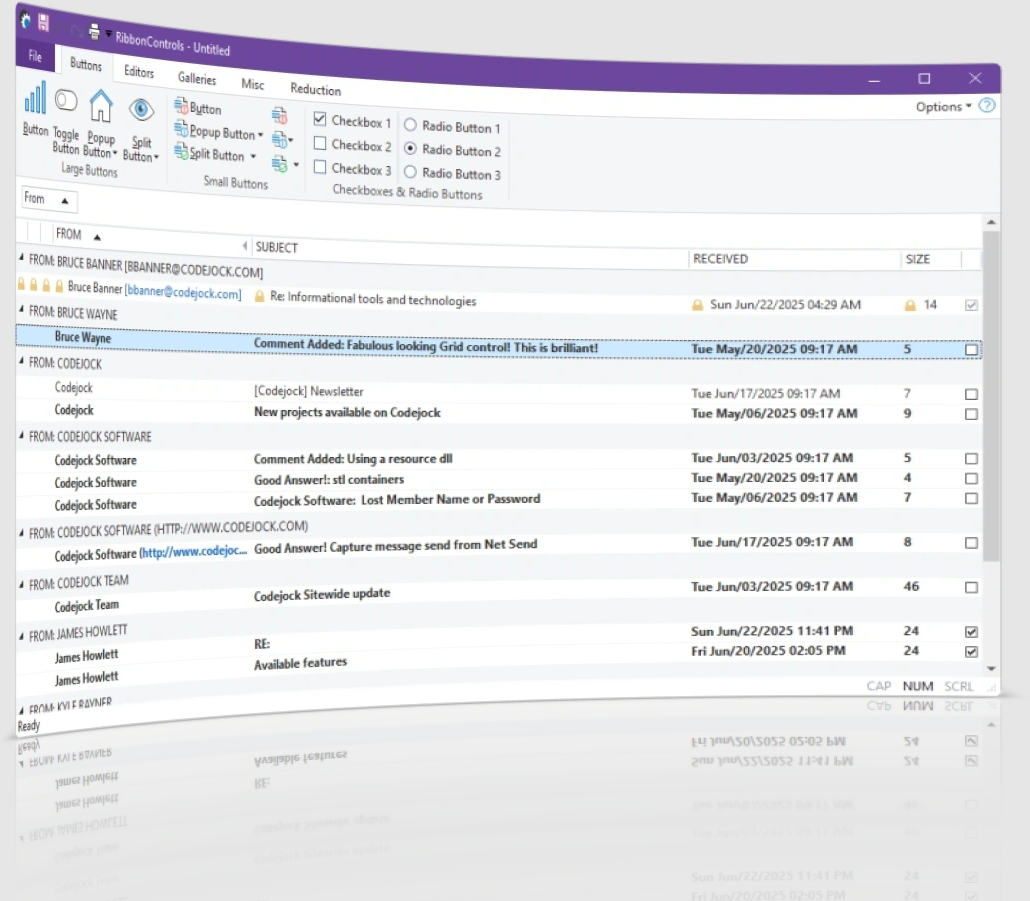Uncheck Checkbox 1
This screenshot has height=901, width=1030.
[x=322, y=119]
